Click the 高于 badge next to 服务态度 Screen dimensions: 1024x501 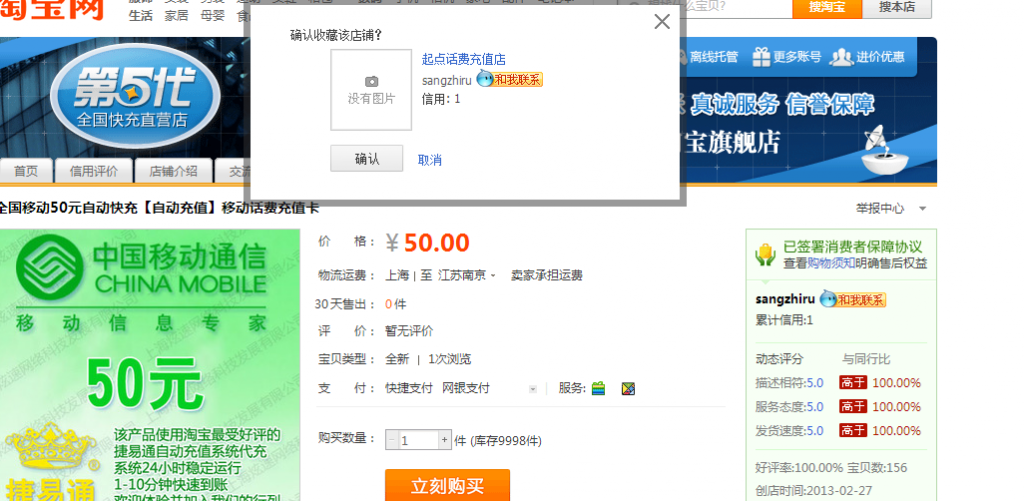point(853,407)
